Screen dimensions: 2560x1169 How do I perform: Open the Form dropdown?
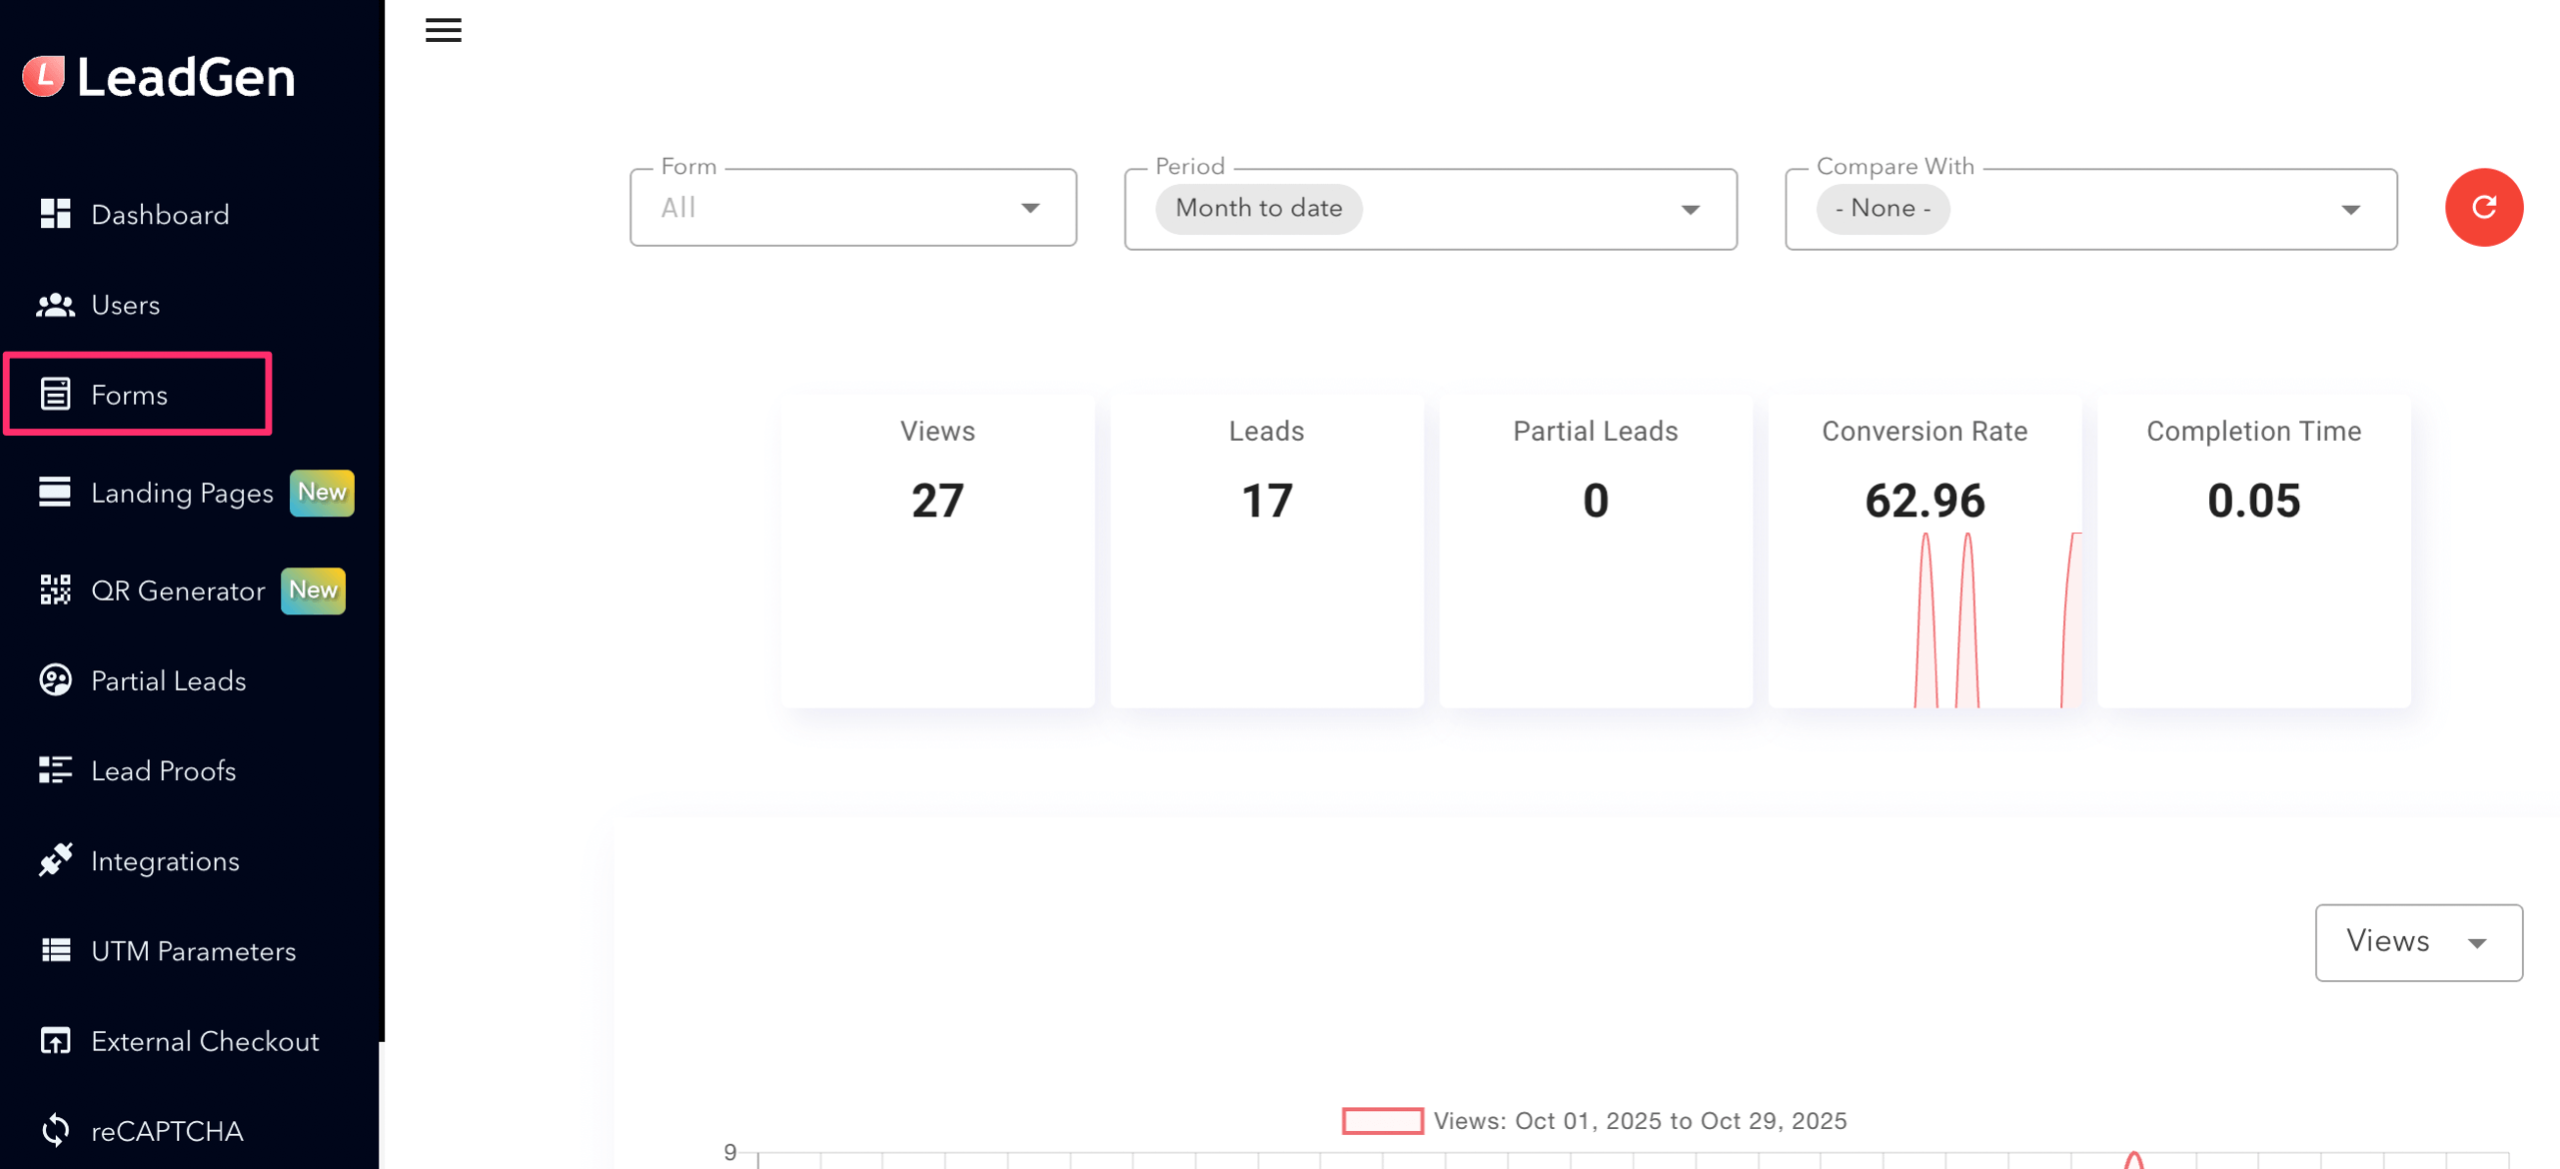click(x=852, y=208)
